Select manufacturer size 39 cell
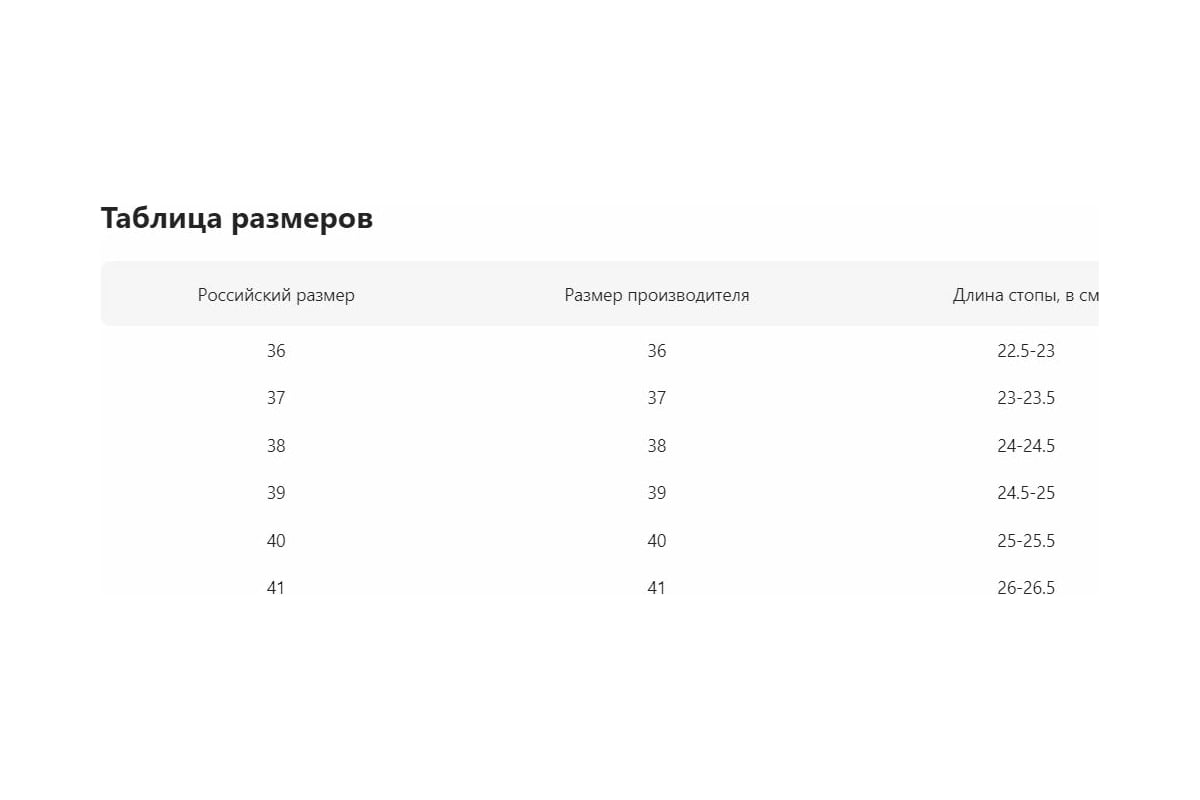The image size is (1200, 800). tap(656, 493)
